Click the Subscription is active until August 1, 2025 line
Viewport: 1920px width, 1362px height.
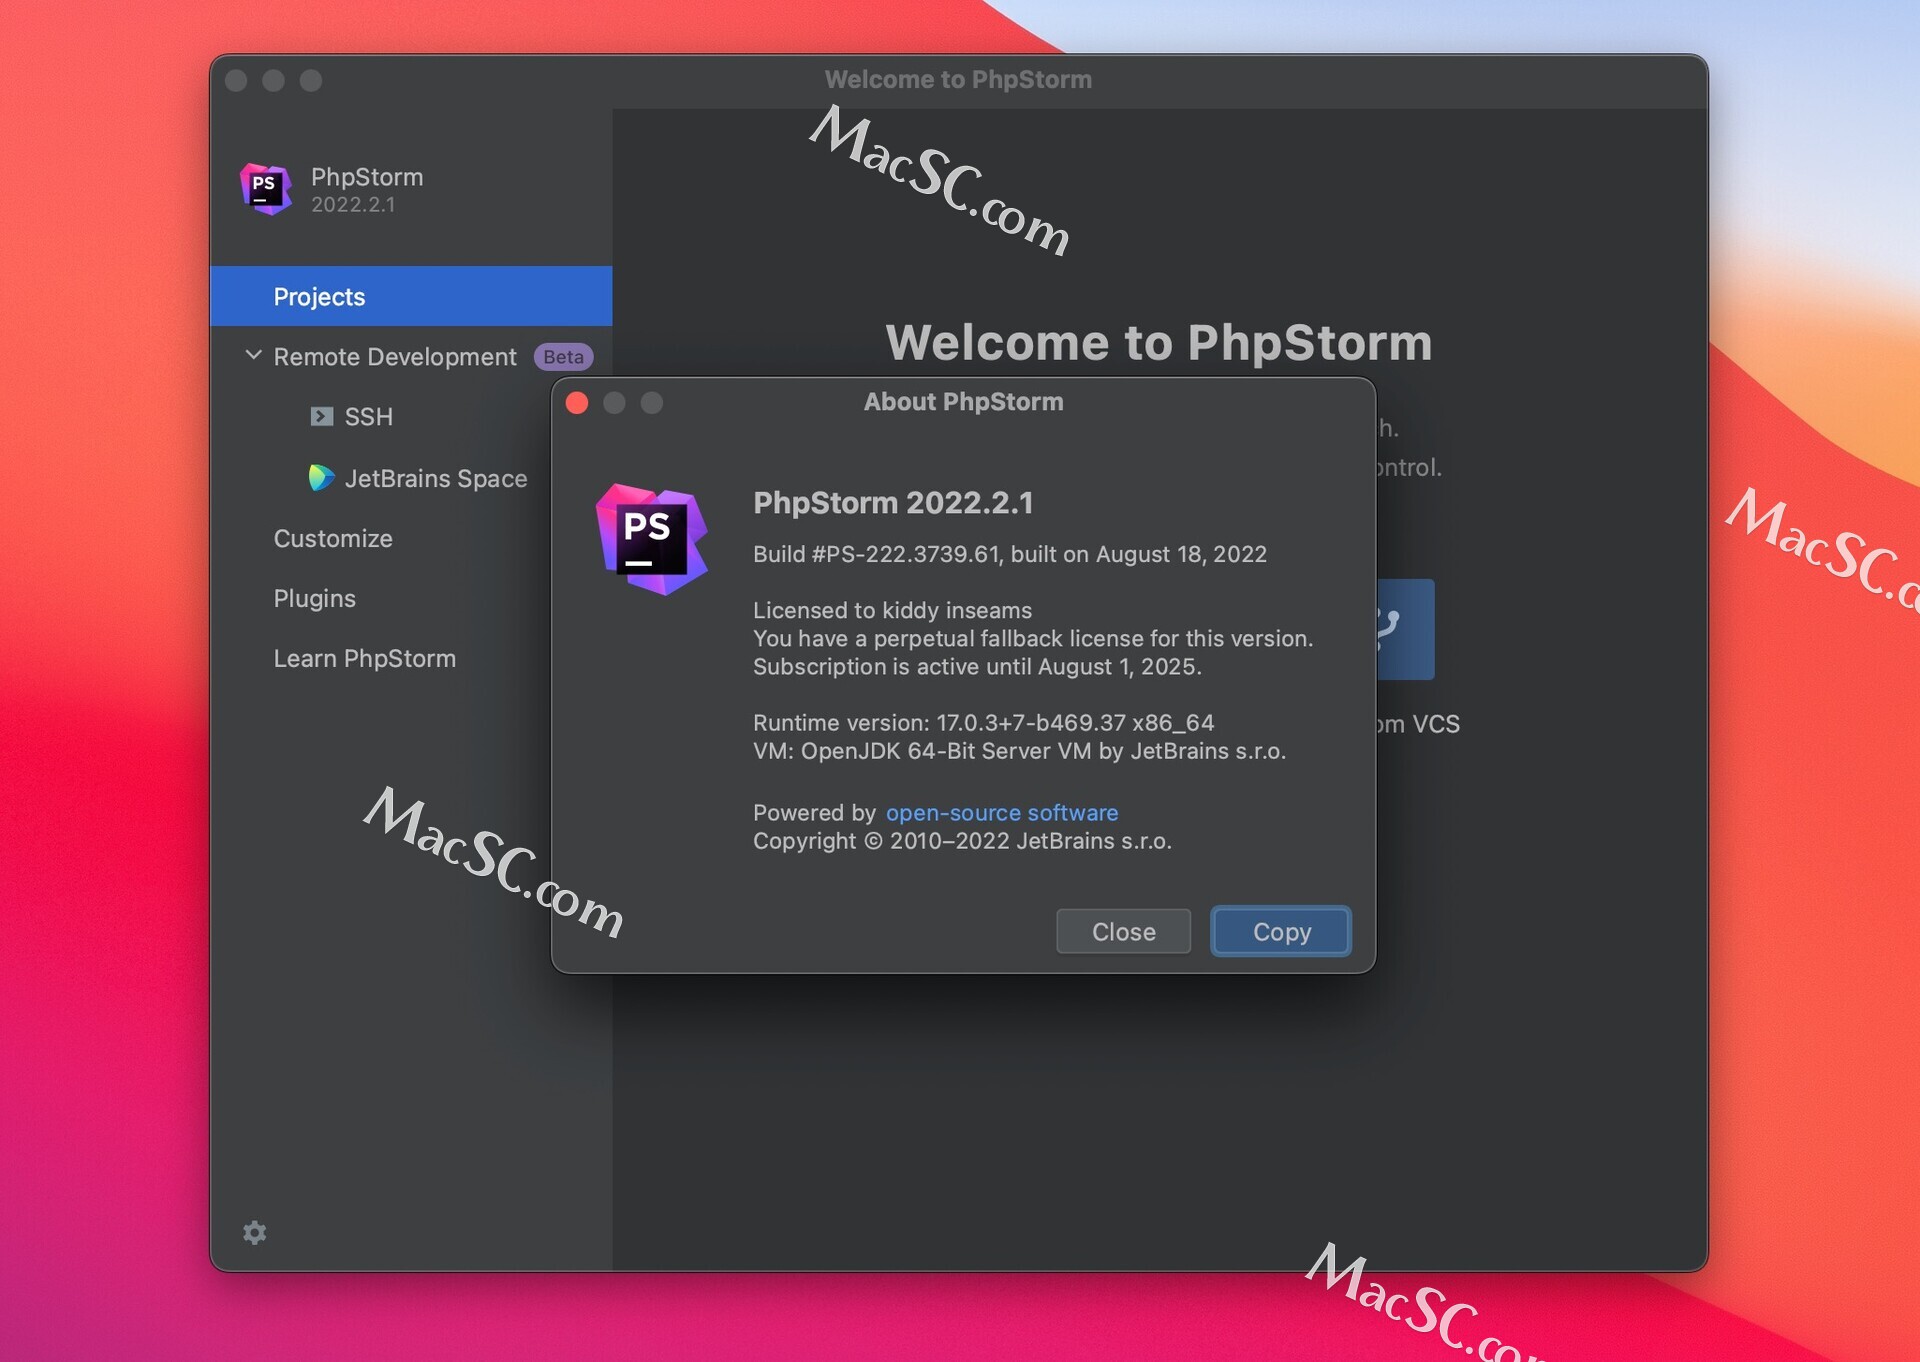coord(977,666)
